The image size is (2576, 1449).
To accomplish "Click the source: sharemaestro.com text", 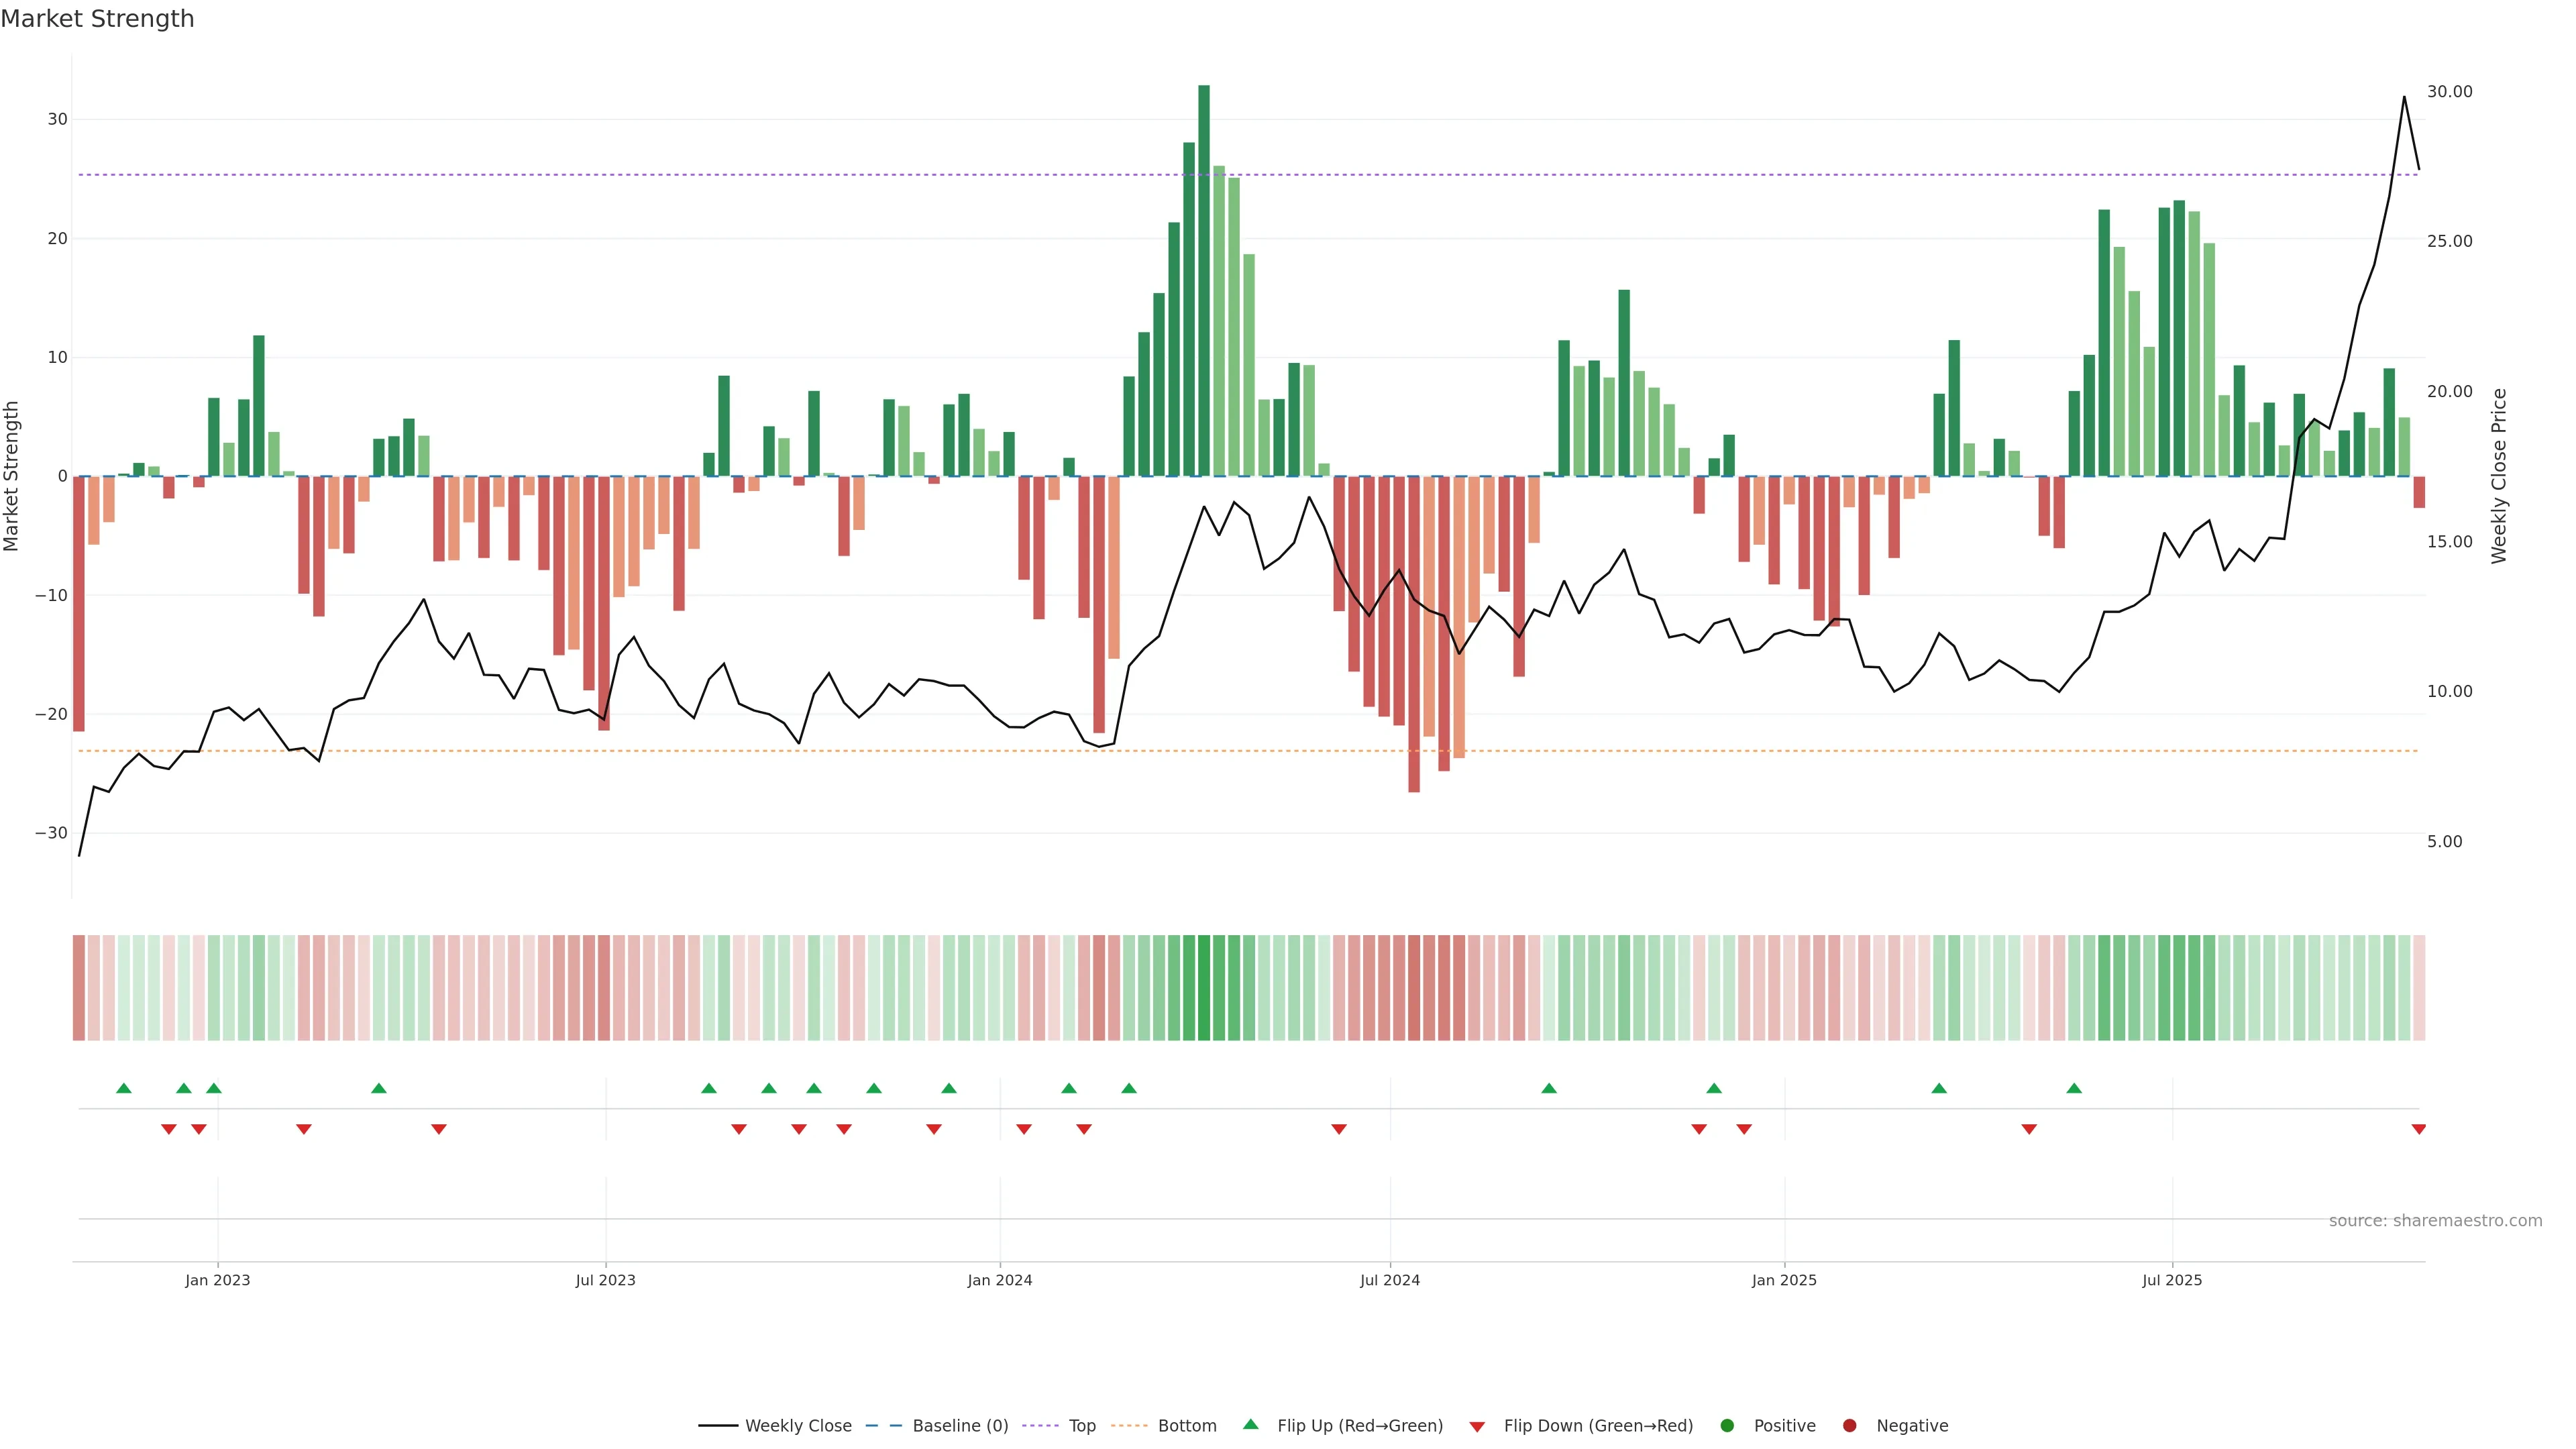I will (x=2435, y=1220).
